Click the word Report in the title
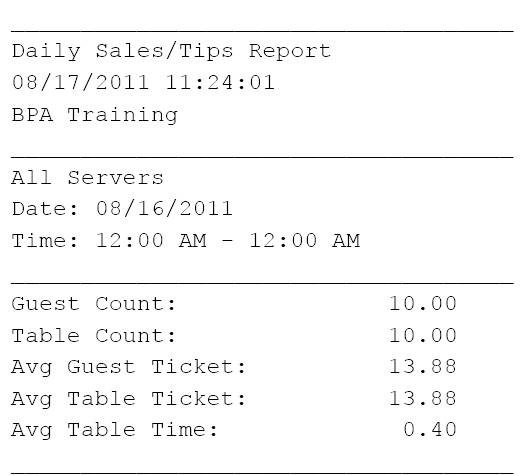528x476 pixels. [290, 52]
